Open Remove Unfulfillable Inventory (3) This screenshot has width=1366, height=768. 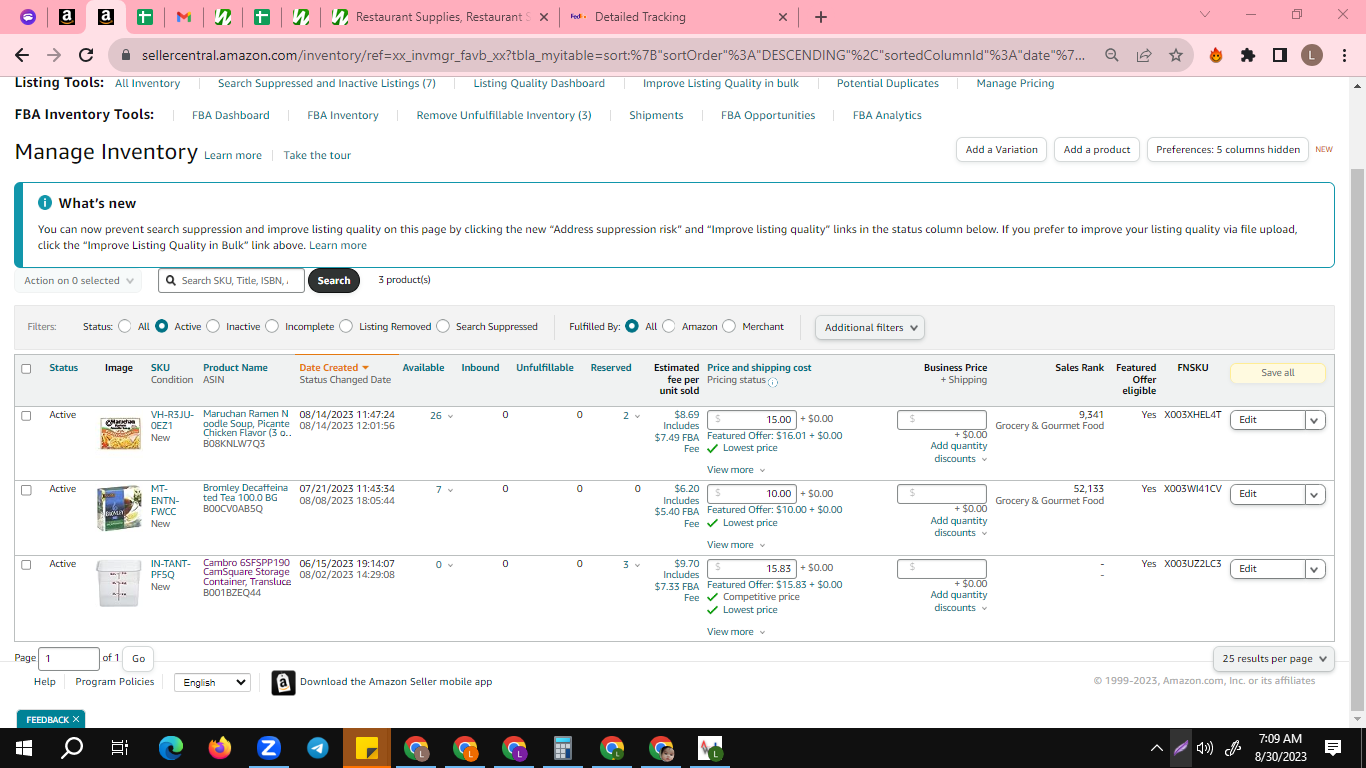tap(504, 115)
